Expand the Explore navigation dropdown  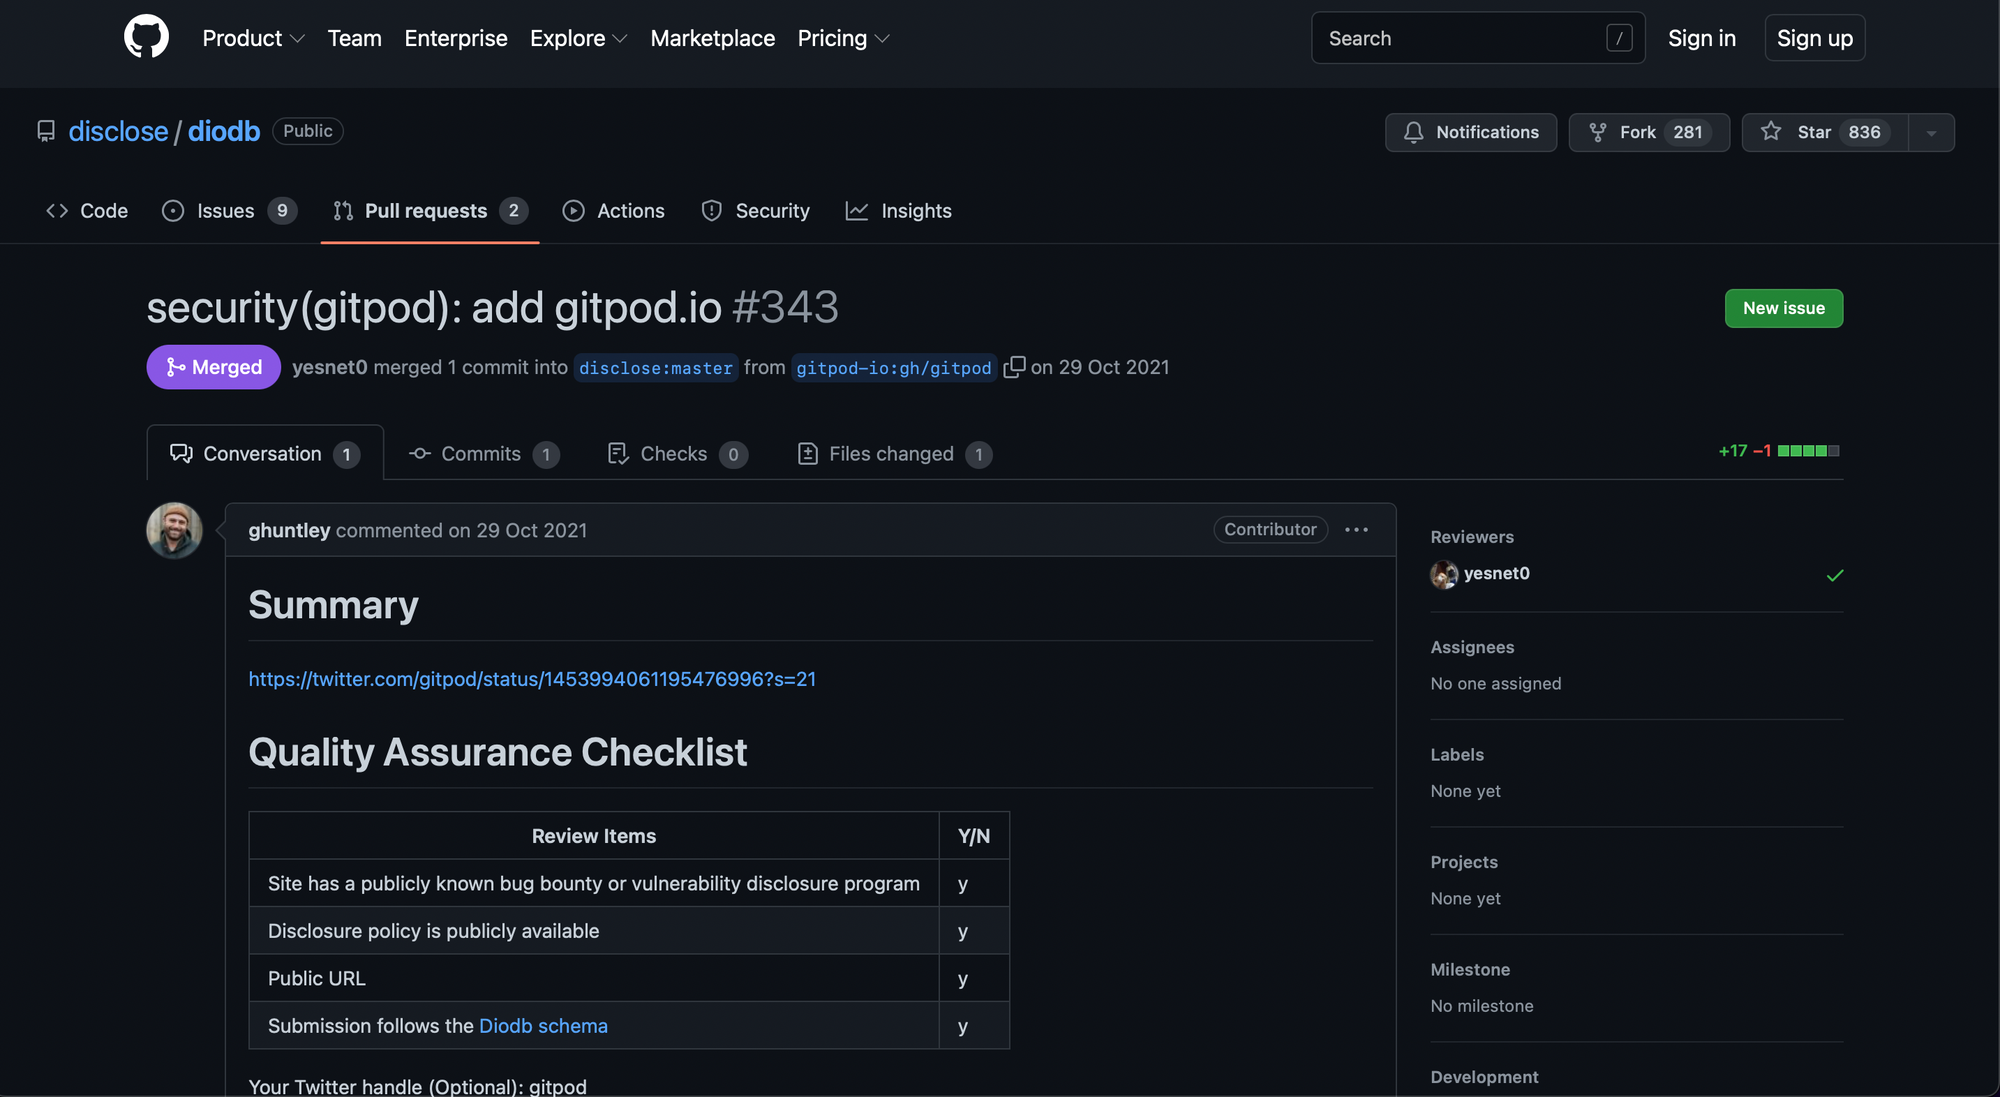[x=578, y=38]
